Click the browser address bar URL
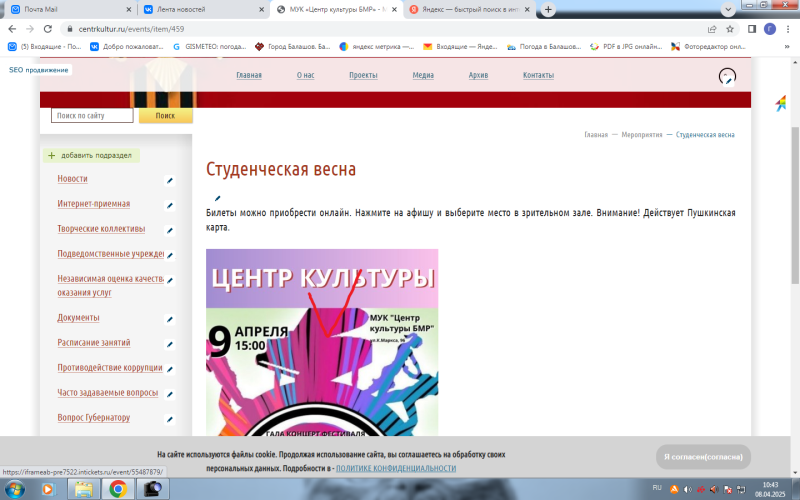Image resolution: width=800 pixels, height=500 pixels. [x=131, y=29]
